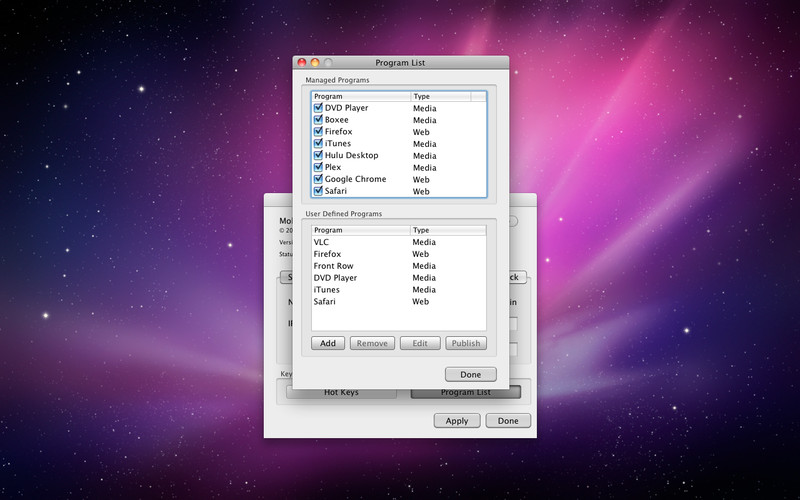This screenshot has height=500, width=800.
Task: Uncheck the DVD Player checkbox
Action: pyautogui.click(x=318, y=108)
